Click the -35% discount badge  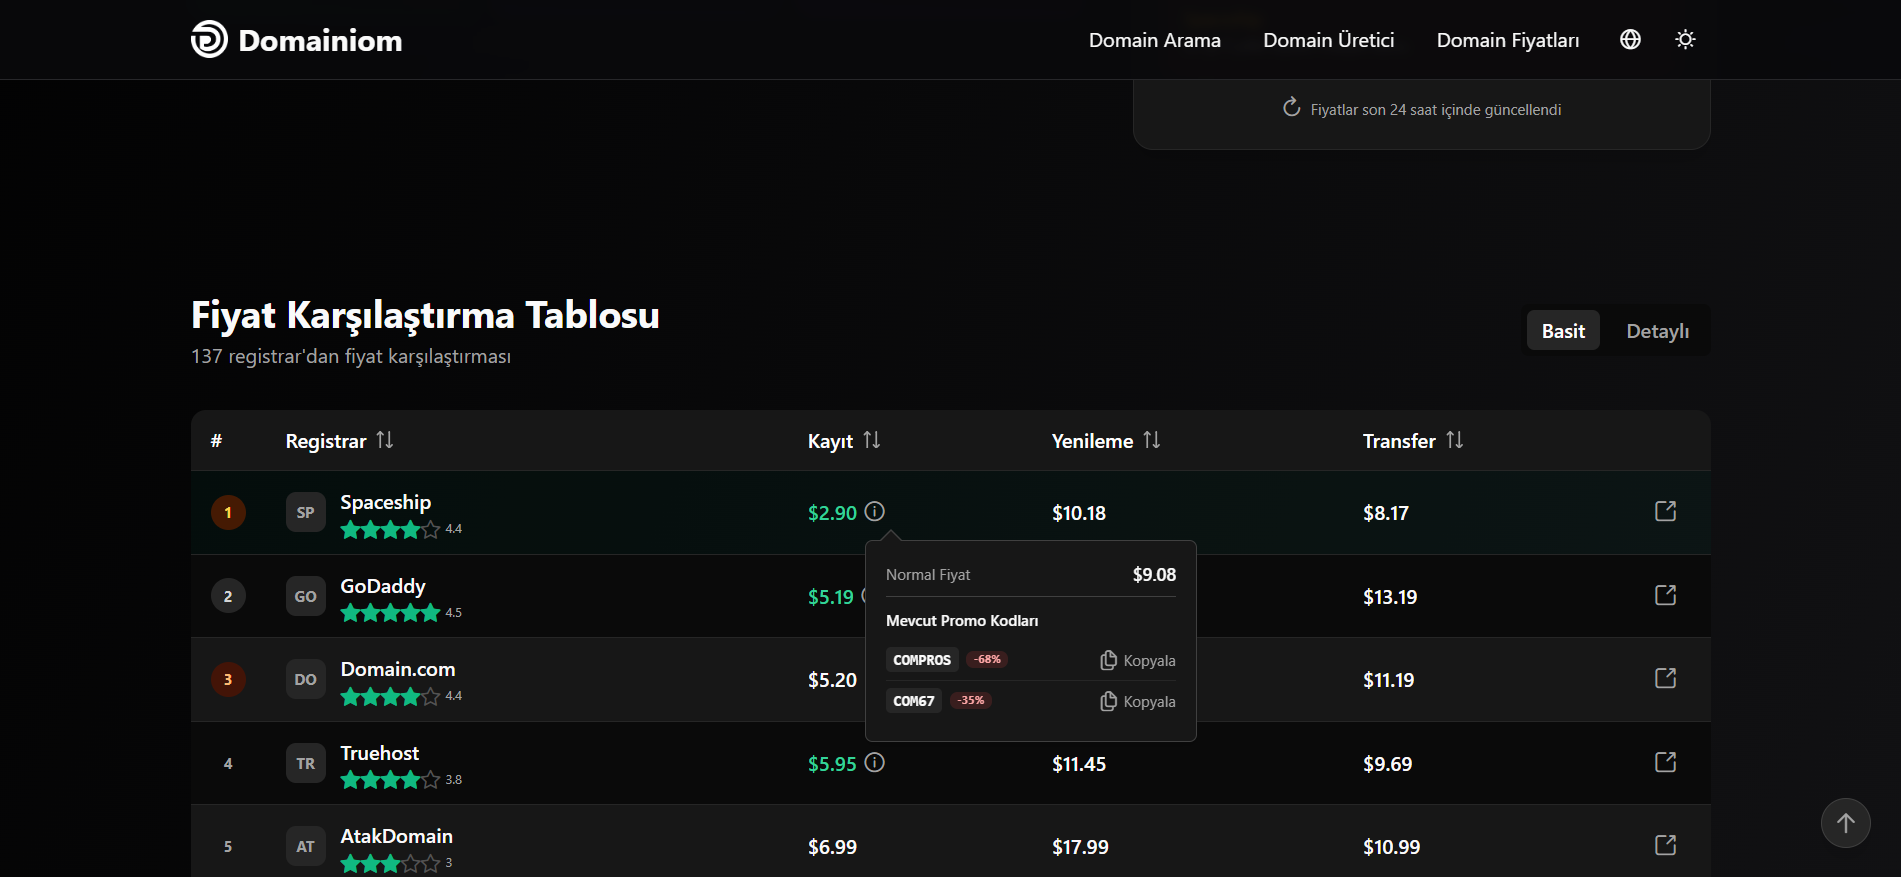point(970,700)
